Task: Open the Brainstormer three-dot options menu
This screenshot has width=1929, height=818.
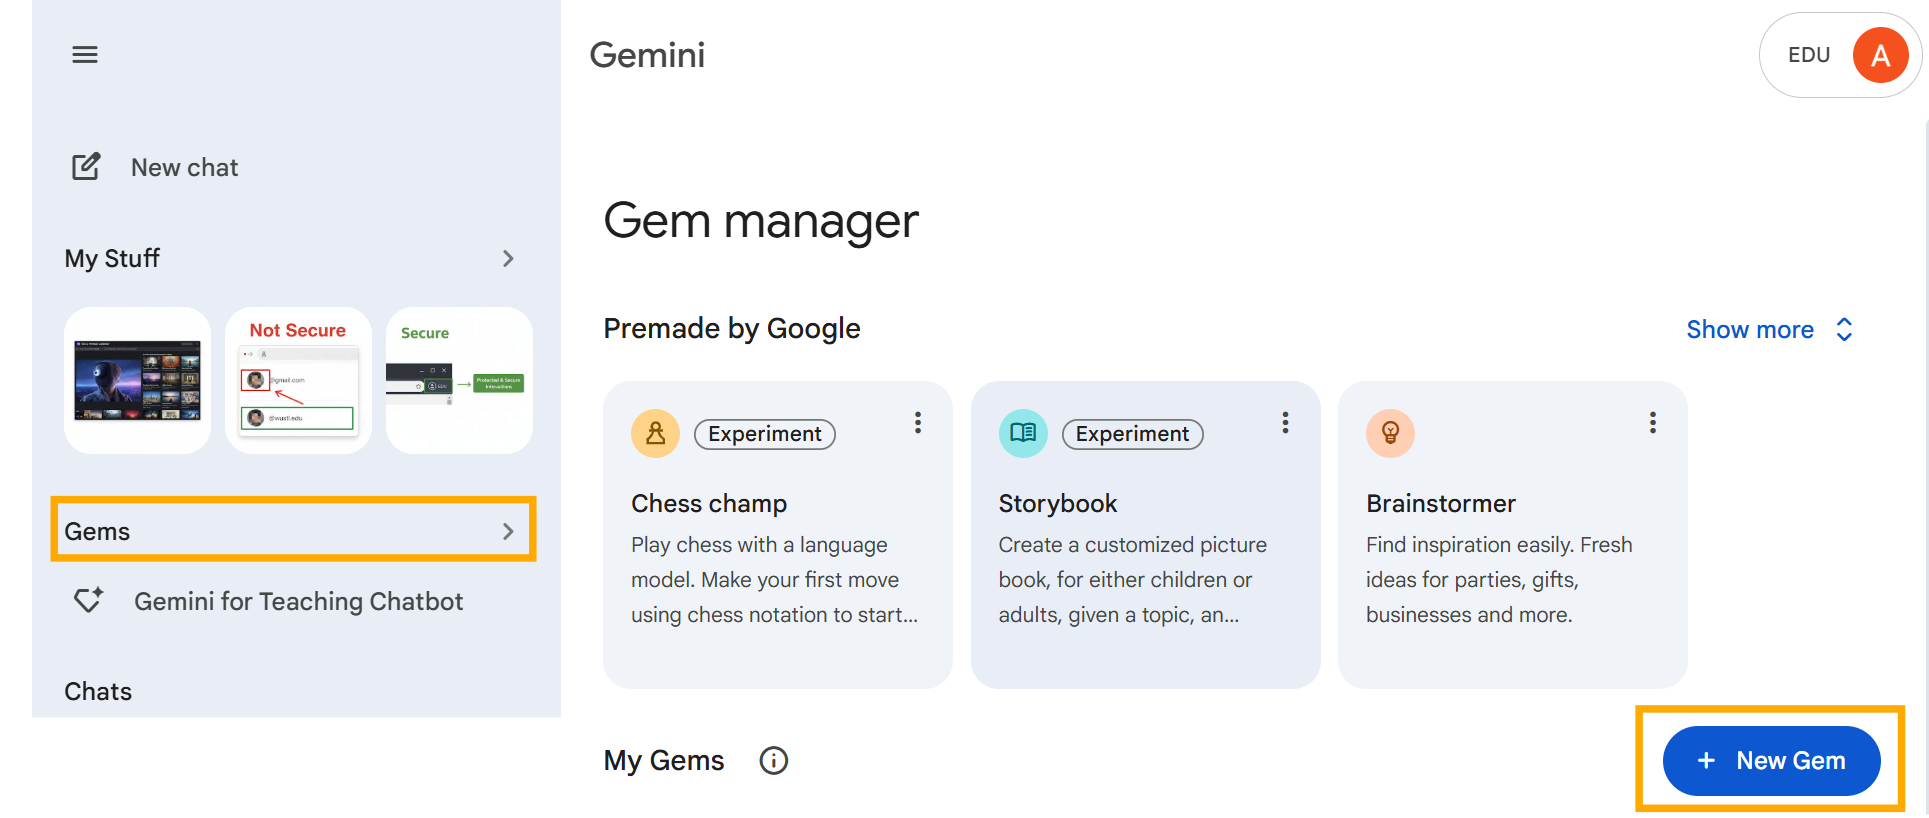Action: (x=1653, y=423)
